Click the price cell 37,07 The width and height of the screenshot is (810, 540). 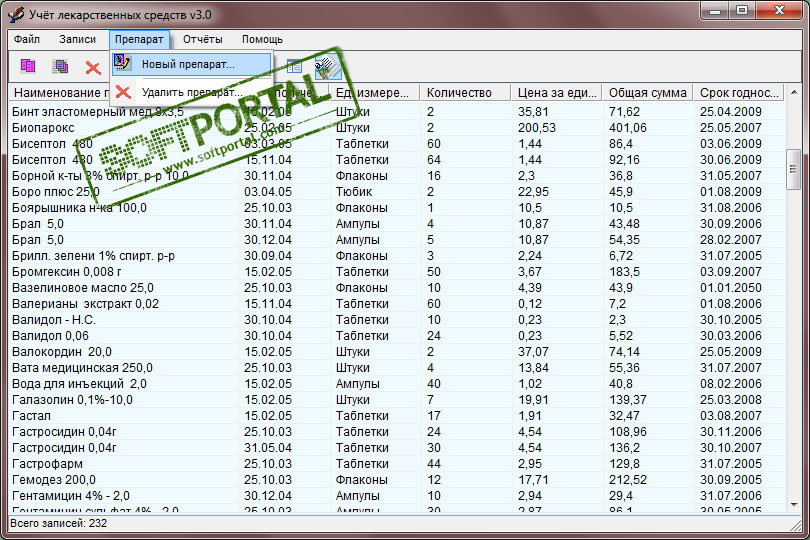pyautogui.click(x=534, y=352)
